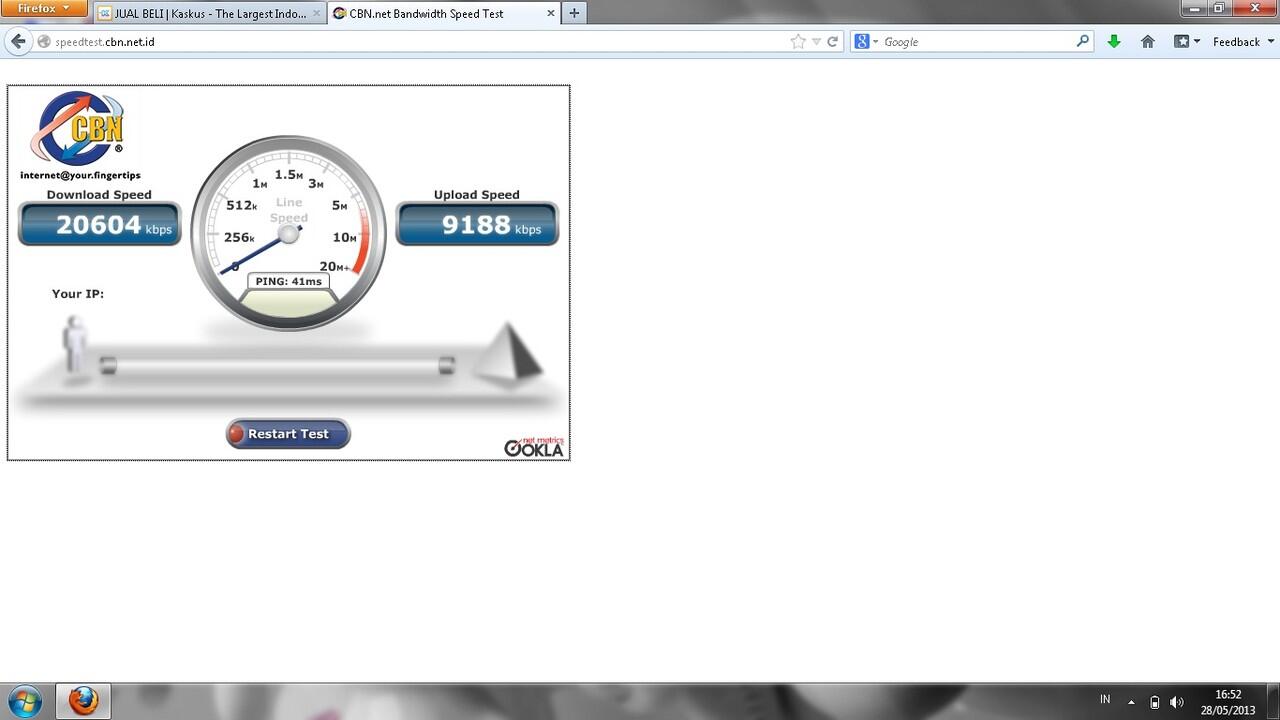Open the Windows Start button

(24, 701)
